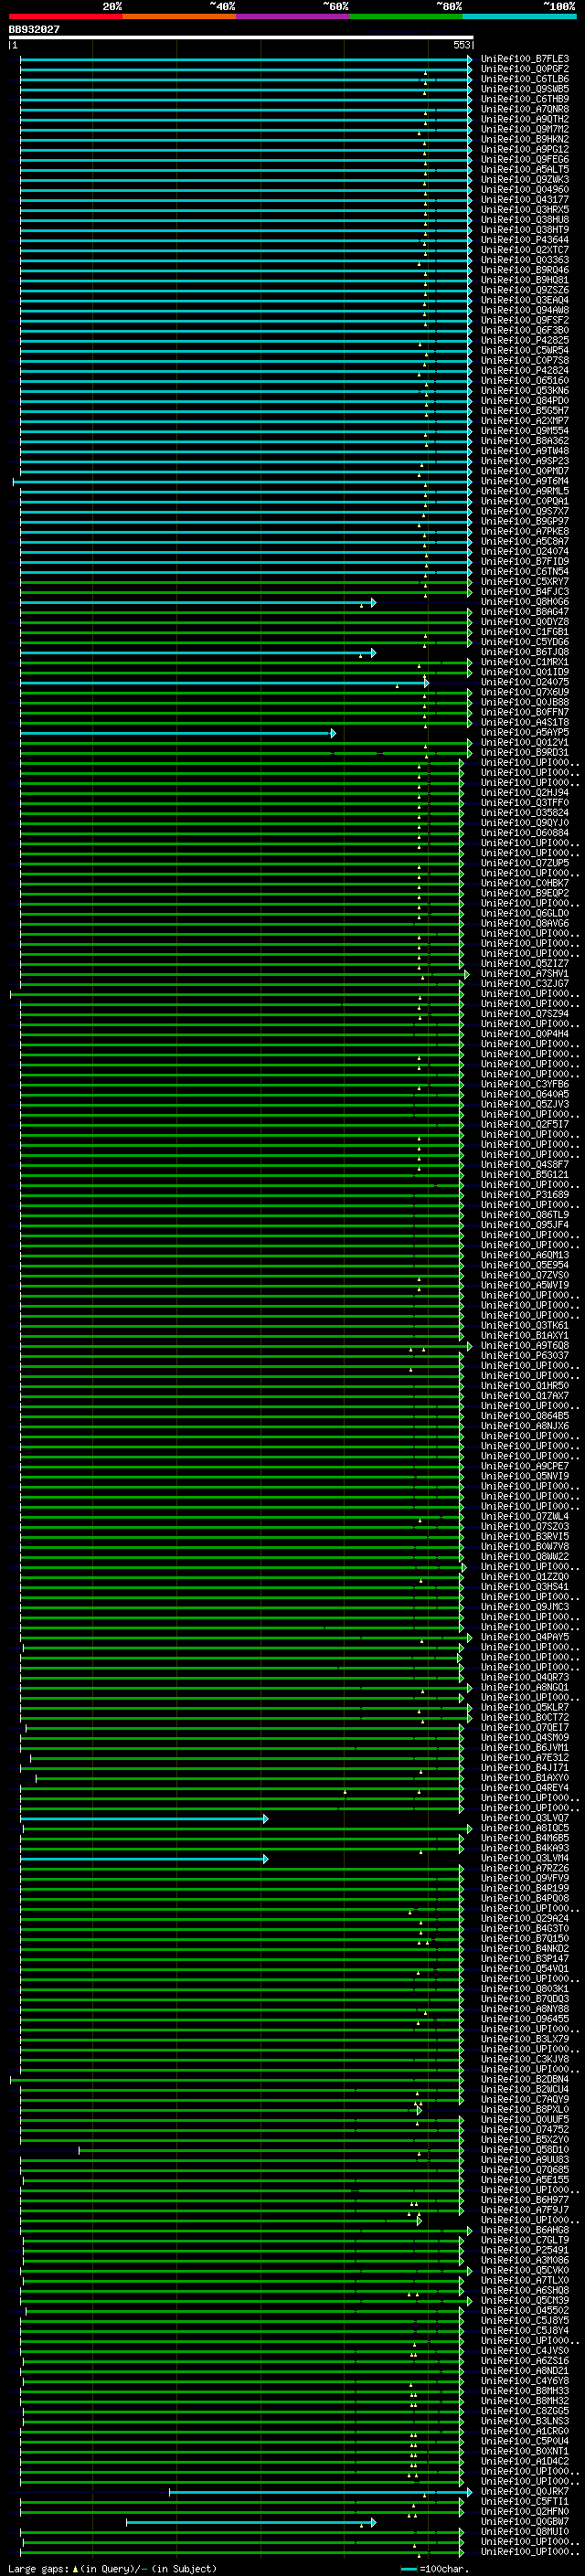Image resolution: width=585 pixels, height=2576 pixels.
Task: Select hit label UniRef100_Q2HFN0
Action: [525, 2511]
